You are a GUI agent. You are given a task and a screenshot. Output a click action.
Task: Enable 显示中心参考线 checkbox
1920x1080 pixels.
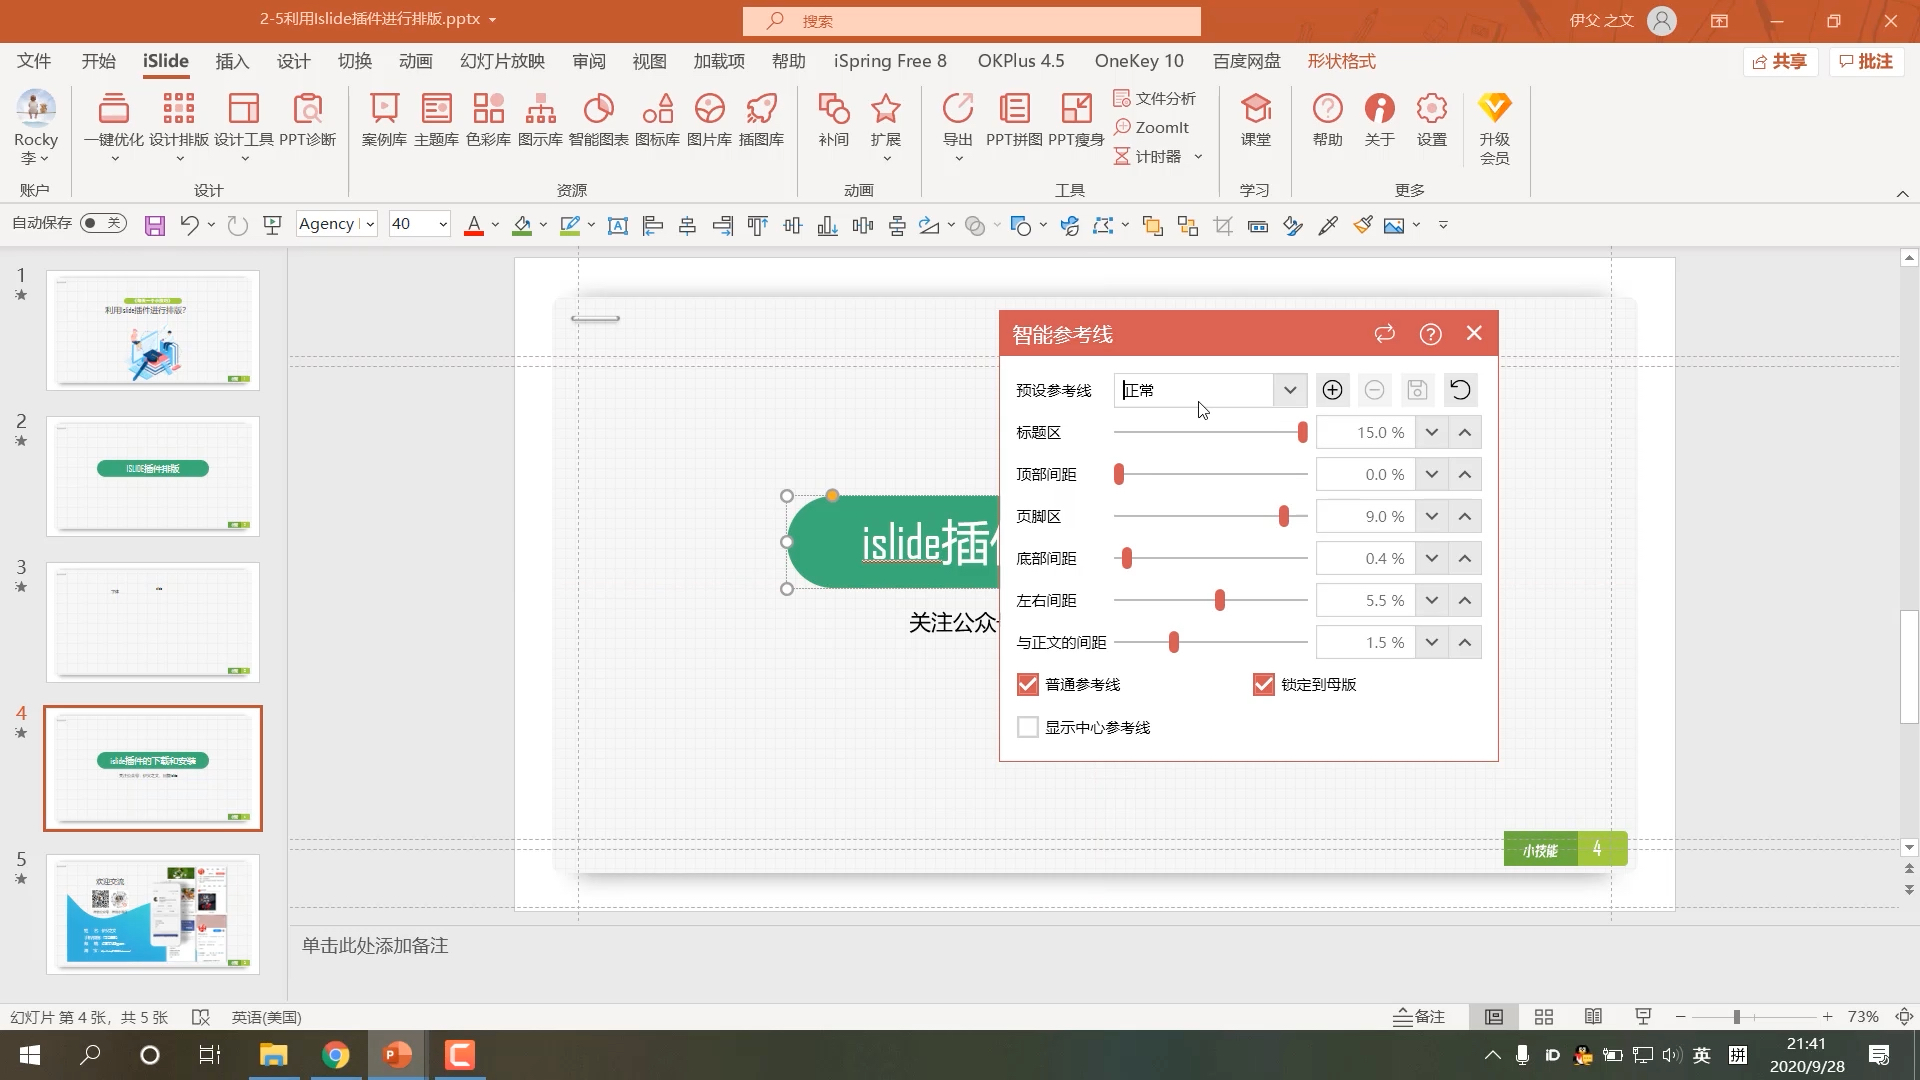click(x=1027, y=727)
